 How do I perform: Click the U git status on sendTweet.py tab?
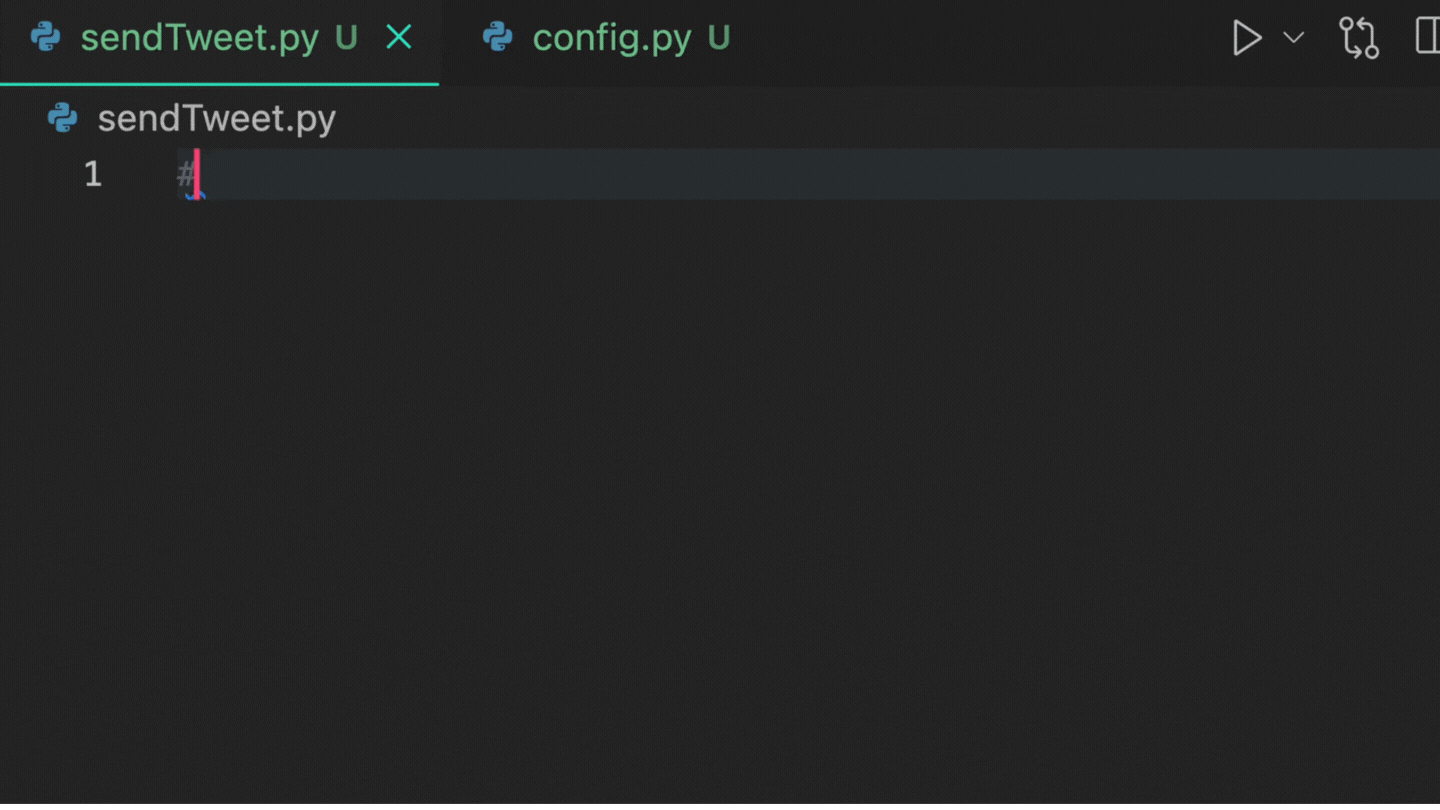[346, 38]
